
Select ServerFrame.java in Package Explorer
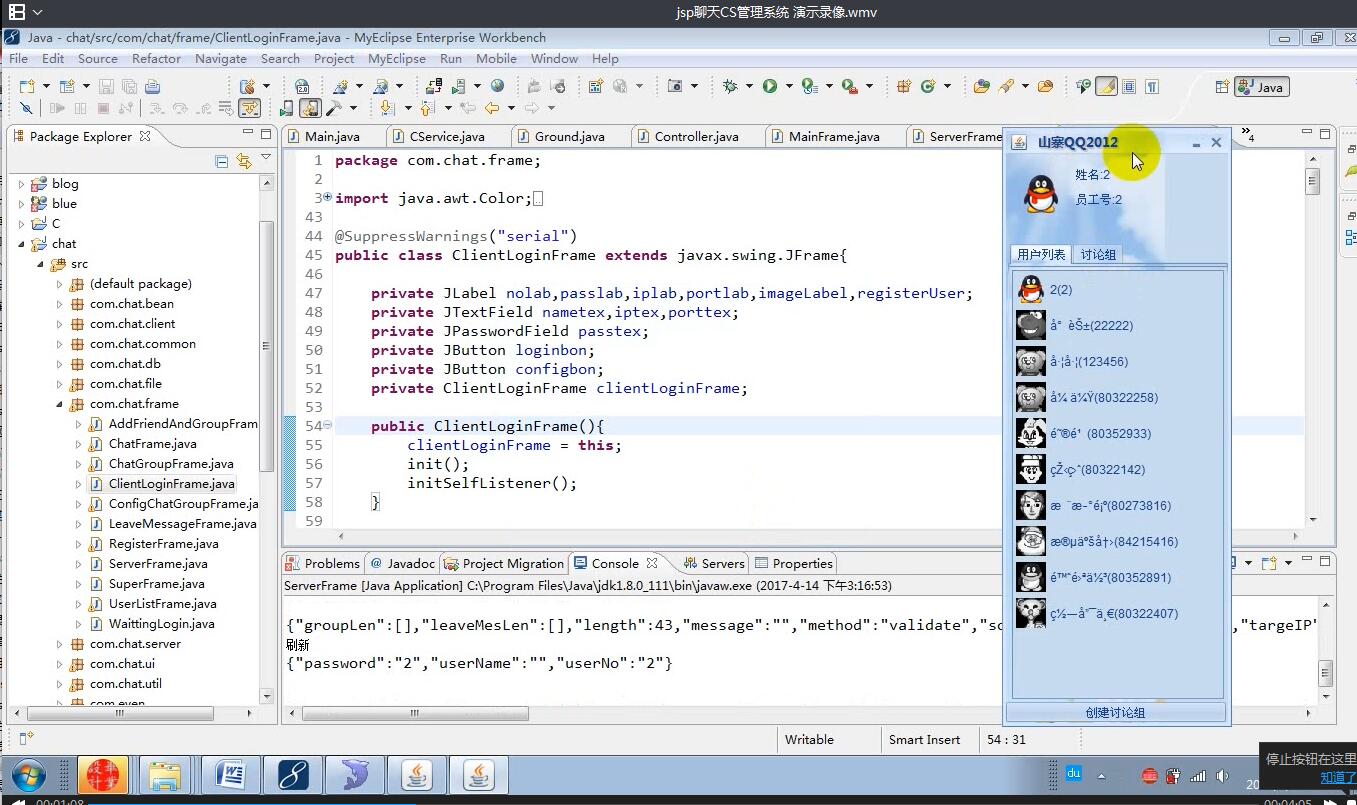(x=157, y=564)
